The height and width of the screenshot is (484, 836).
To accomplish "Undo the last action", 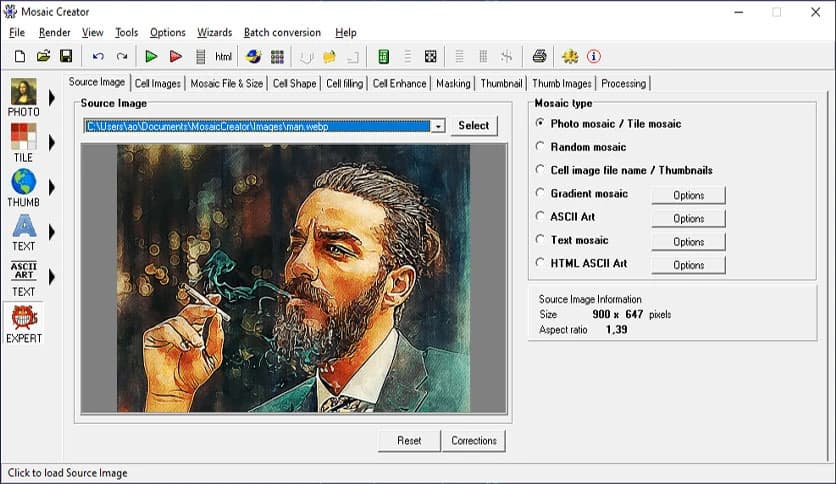I will 98,56.
